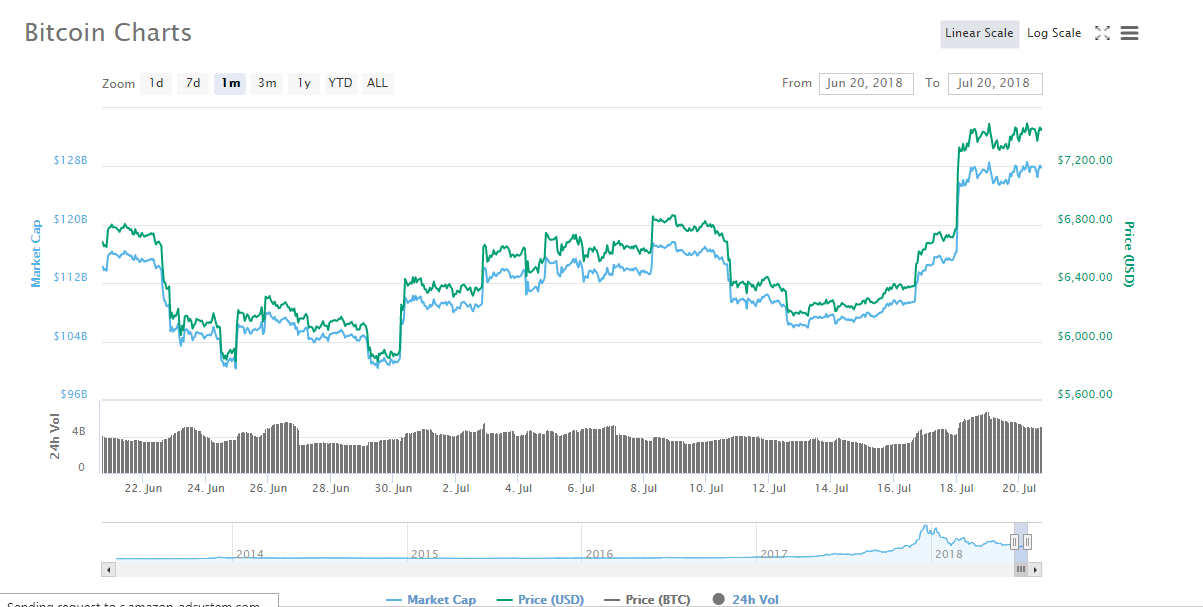The image size is (1203, 607).
Task: Choose the 3m zoom range
Action: [x=267, y=83]
